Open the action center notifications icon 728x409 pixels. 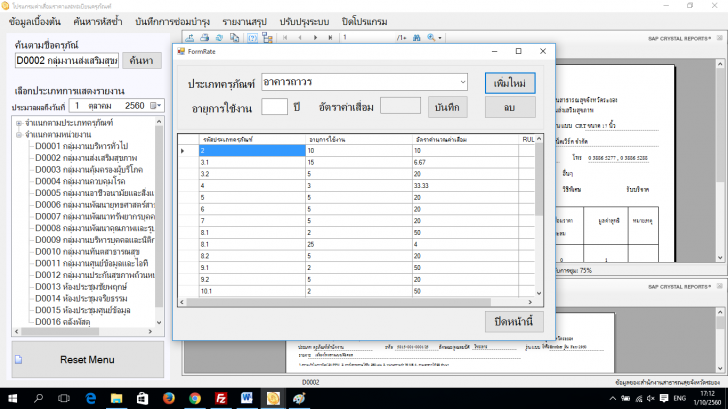(x=664, y=398)
